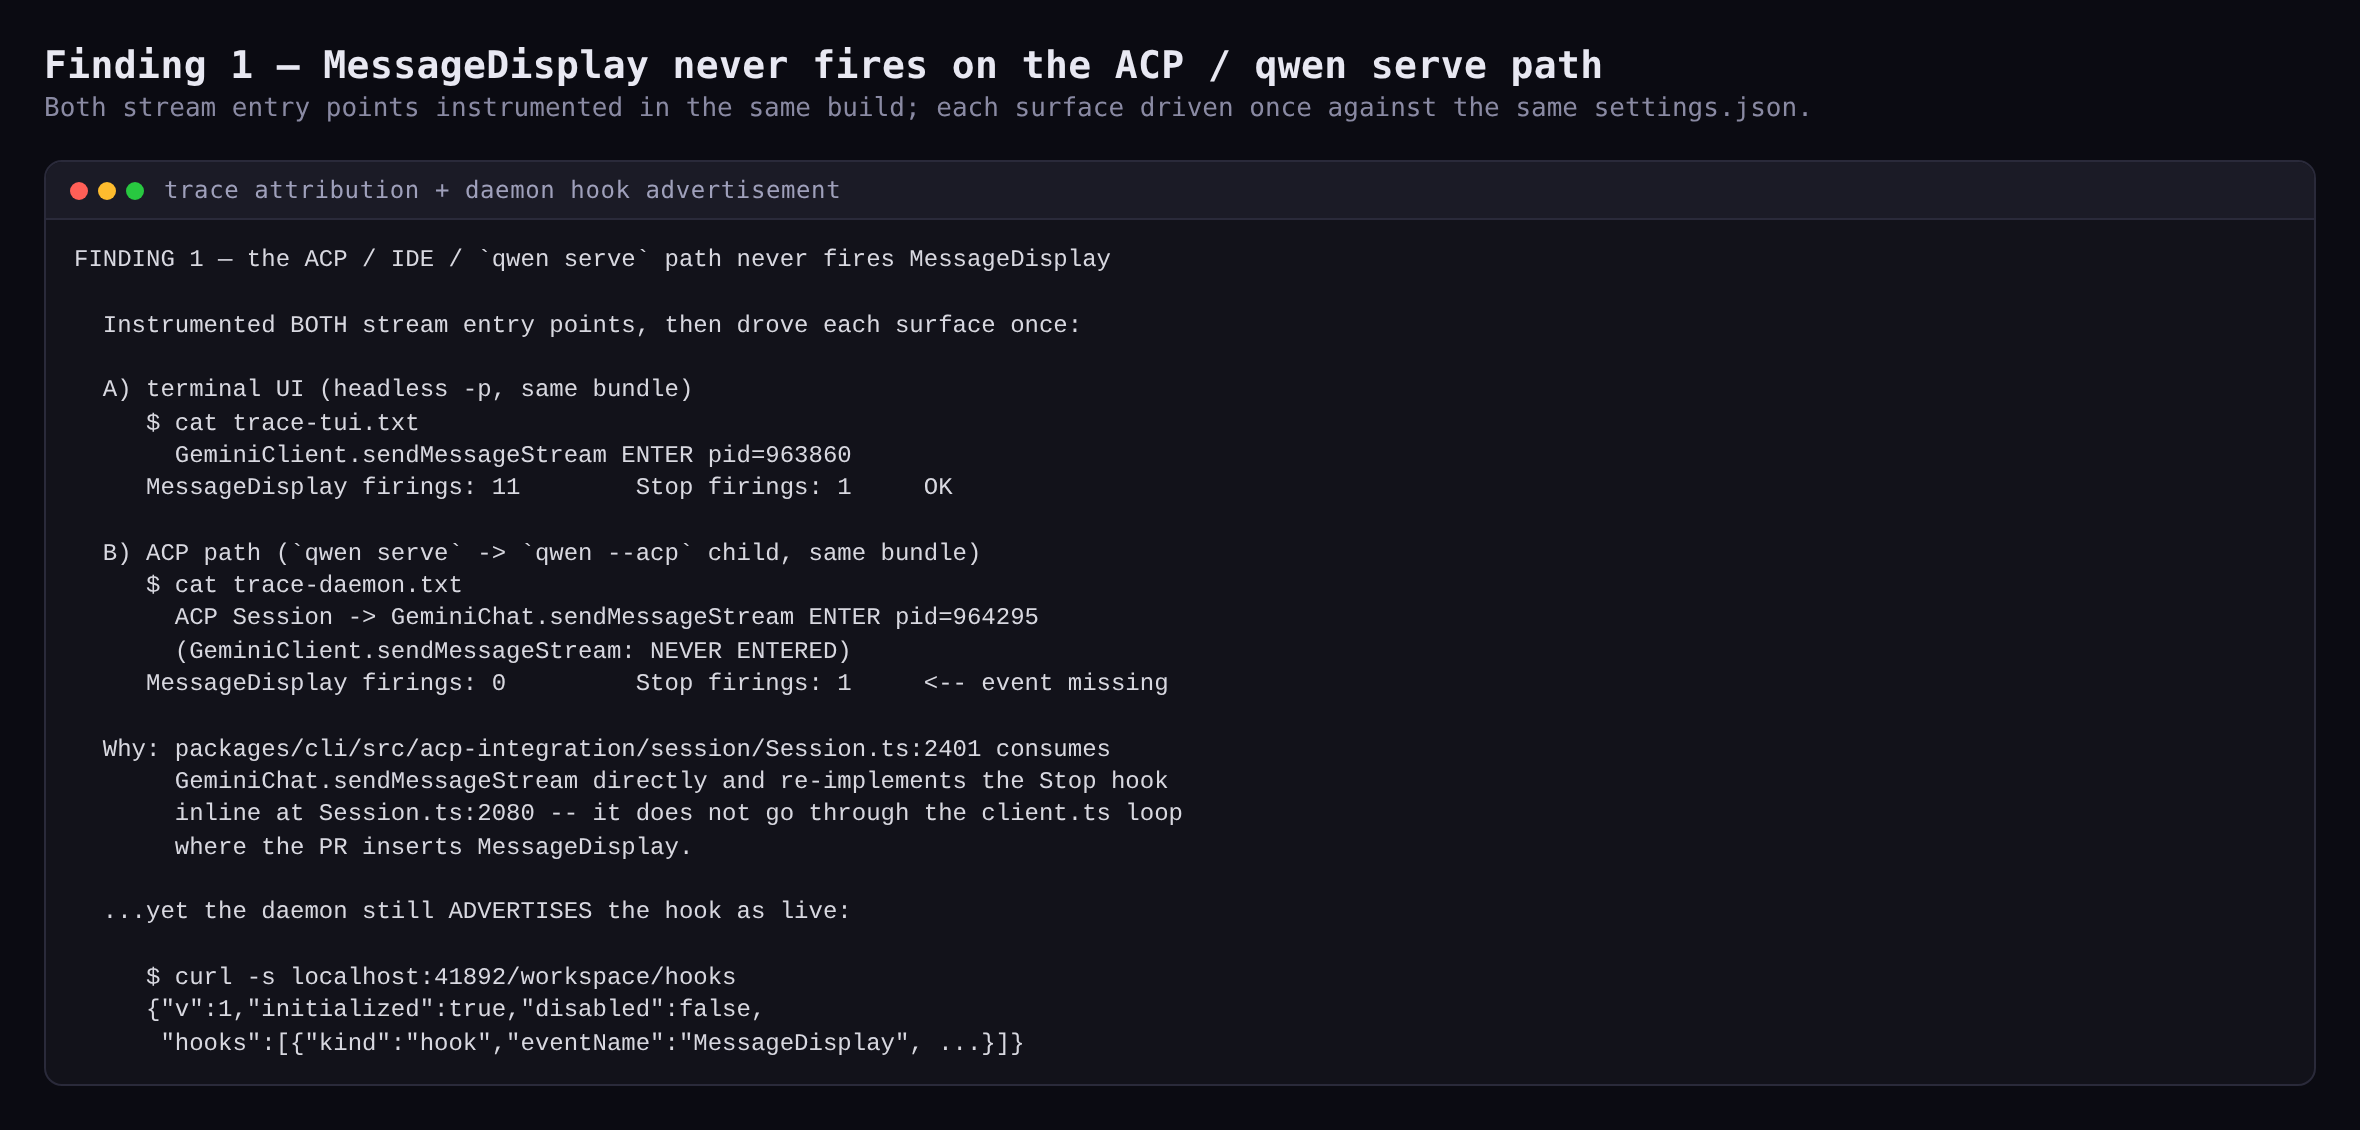Image resolution: width=2360 pixels, height=1130 pixels.
Task: Click the 'MessageDisplay firings: 11' result
Action: pyautogui.click(x=333, y=487)
